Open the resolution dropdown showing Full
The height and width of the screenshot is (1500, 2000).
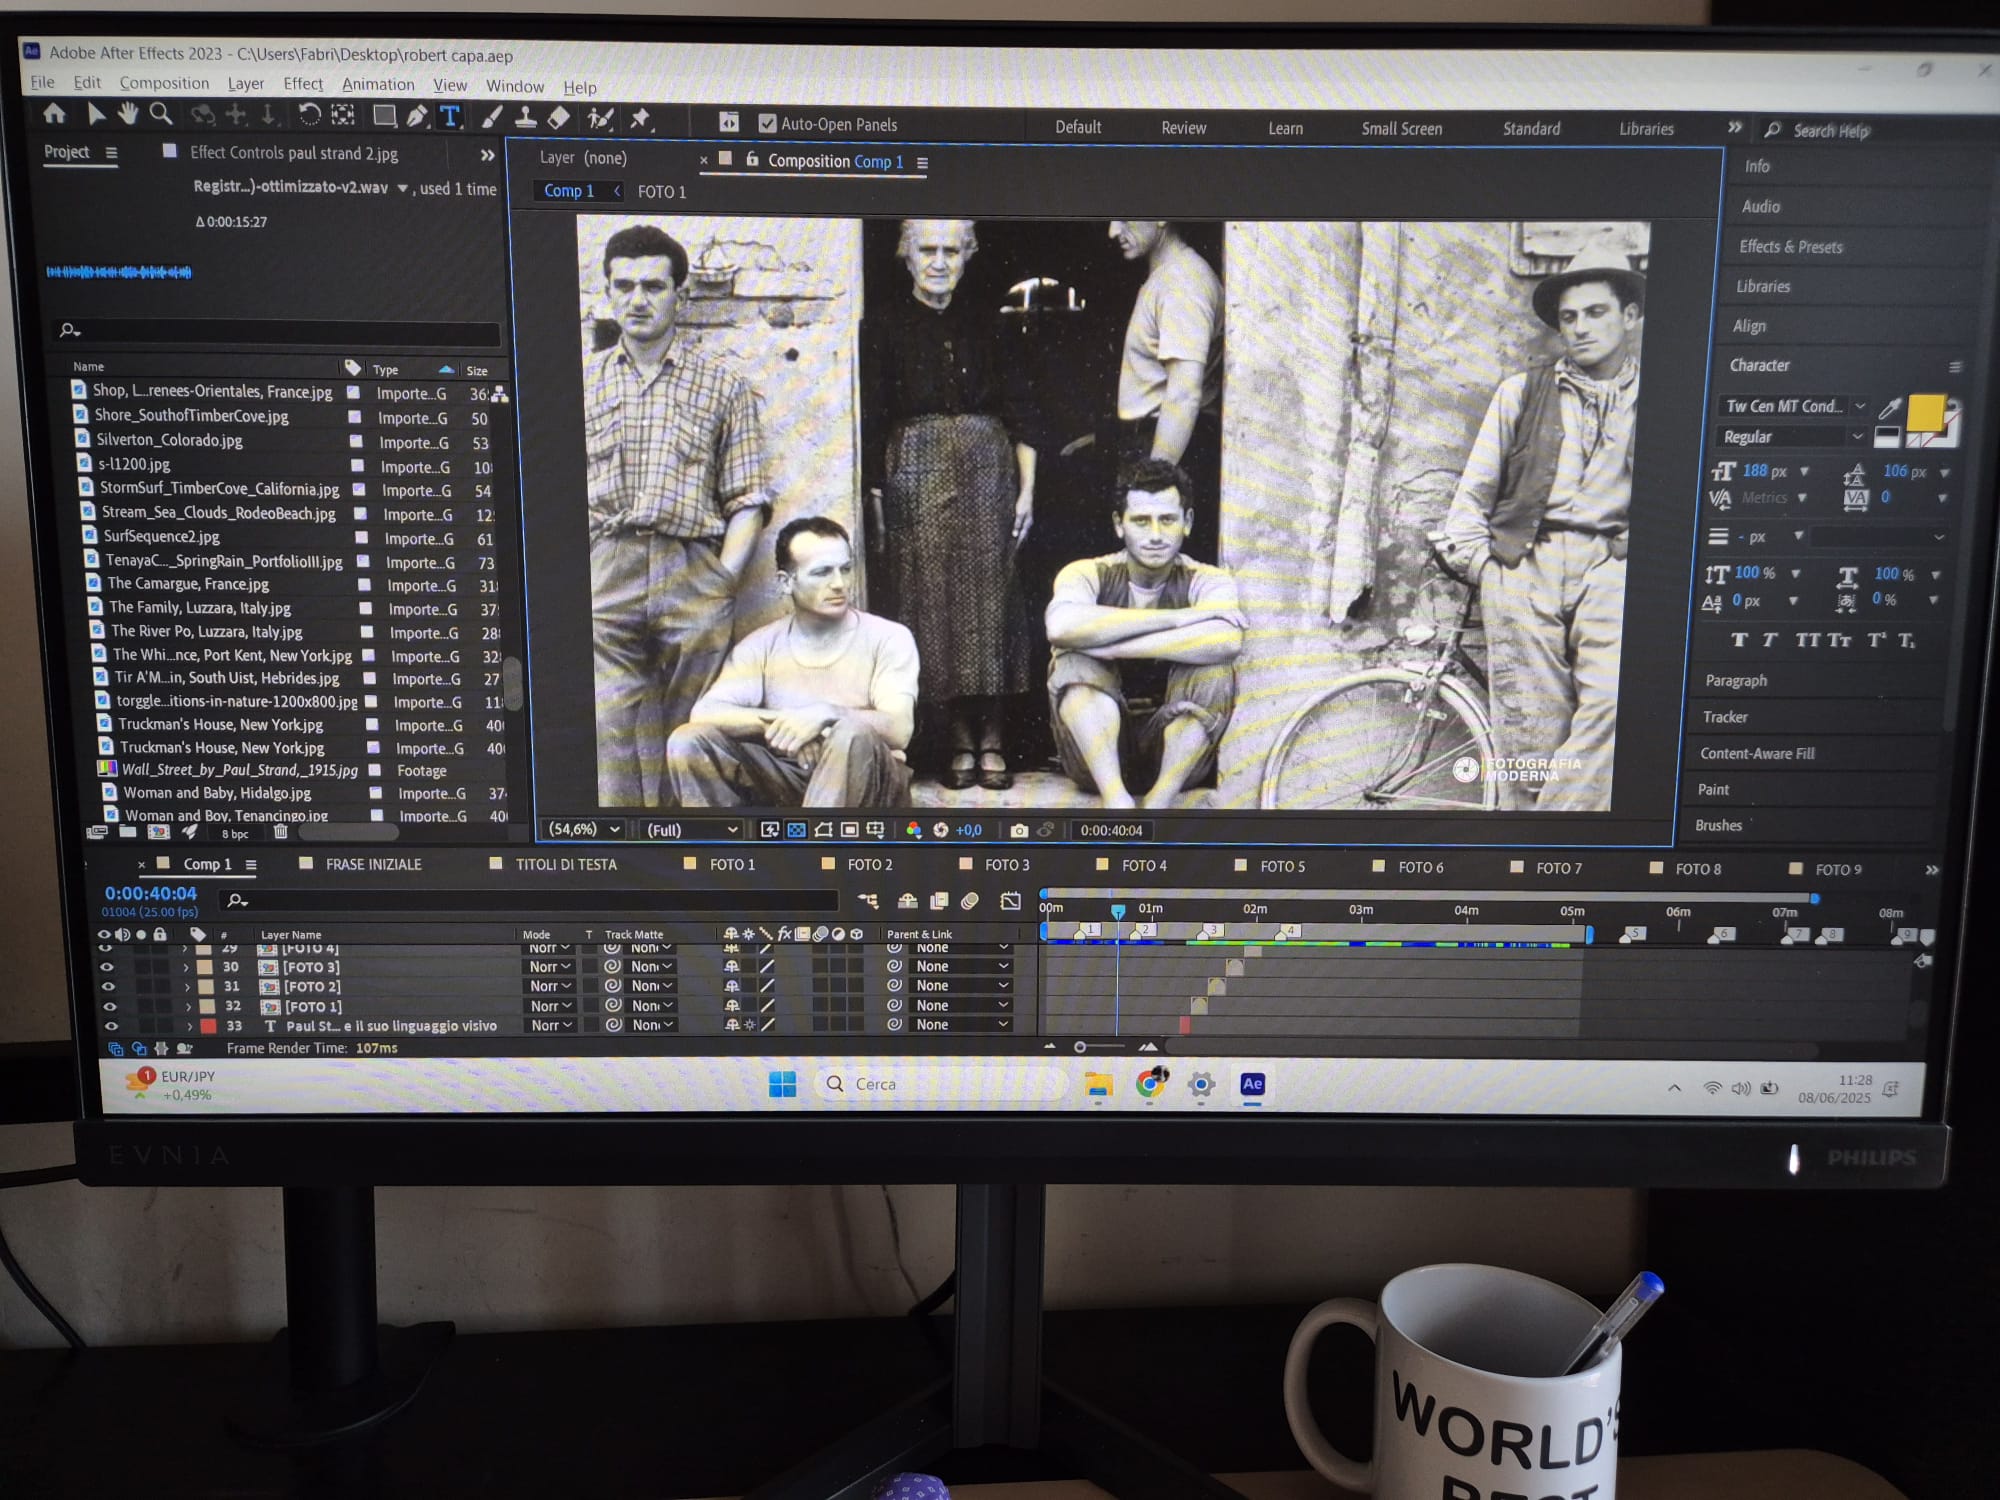[692, 830]
